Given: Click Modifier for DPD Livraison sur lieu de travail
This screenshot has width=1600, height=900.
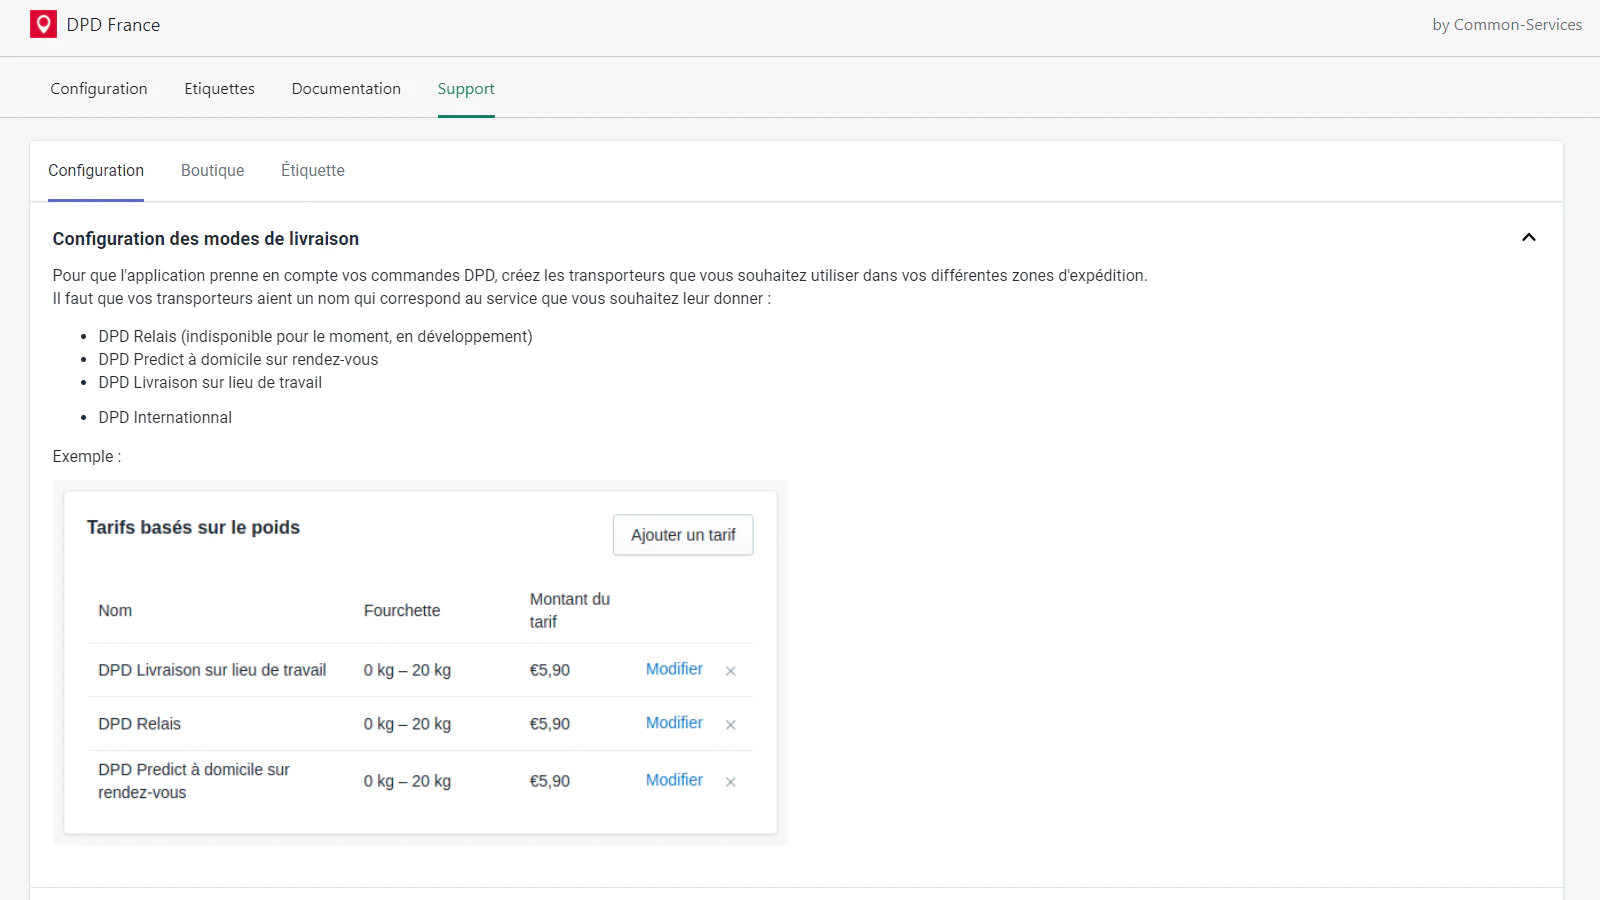Looking at the screenshot, I should (674, 669).
